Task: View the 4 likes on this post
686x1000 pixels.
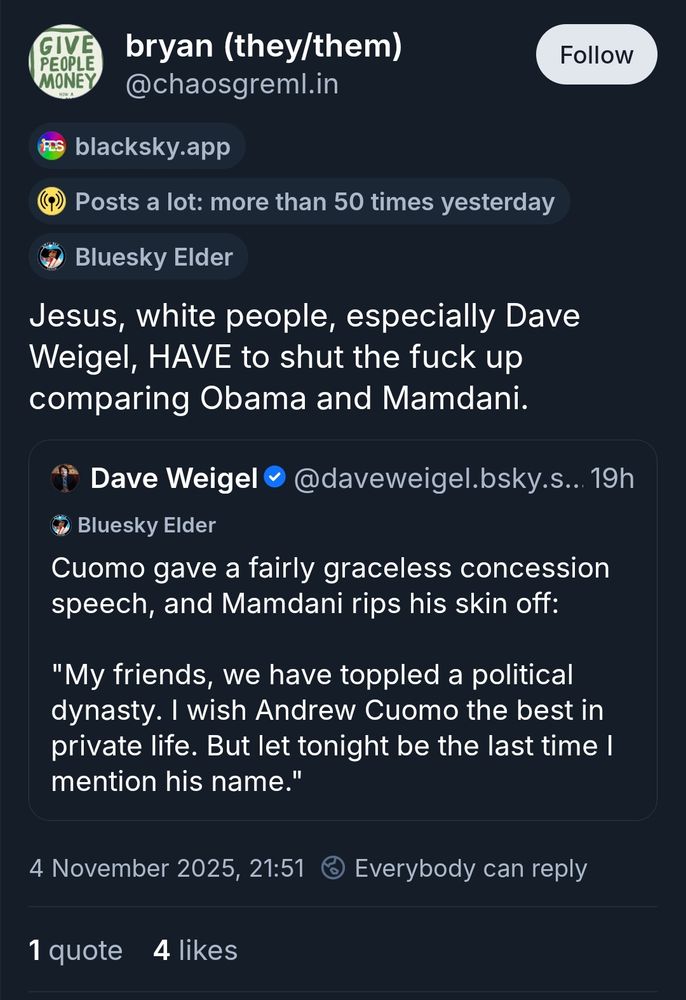Action: tap(196, 950)
